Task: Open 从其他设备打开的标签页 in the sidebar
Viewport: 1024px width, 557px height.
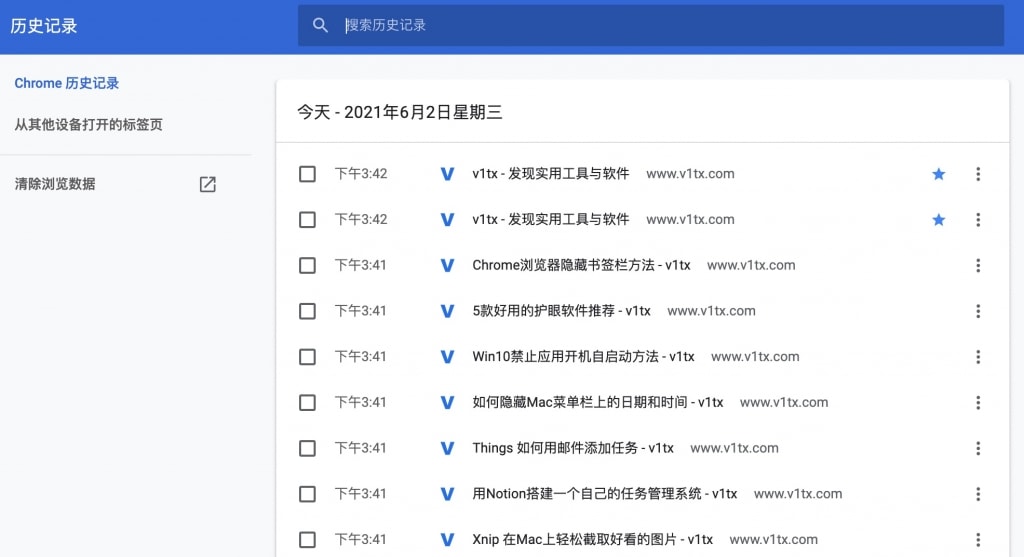Action: (88, 125)
